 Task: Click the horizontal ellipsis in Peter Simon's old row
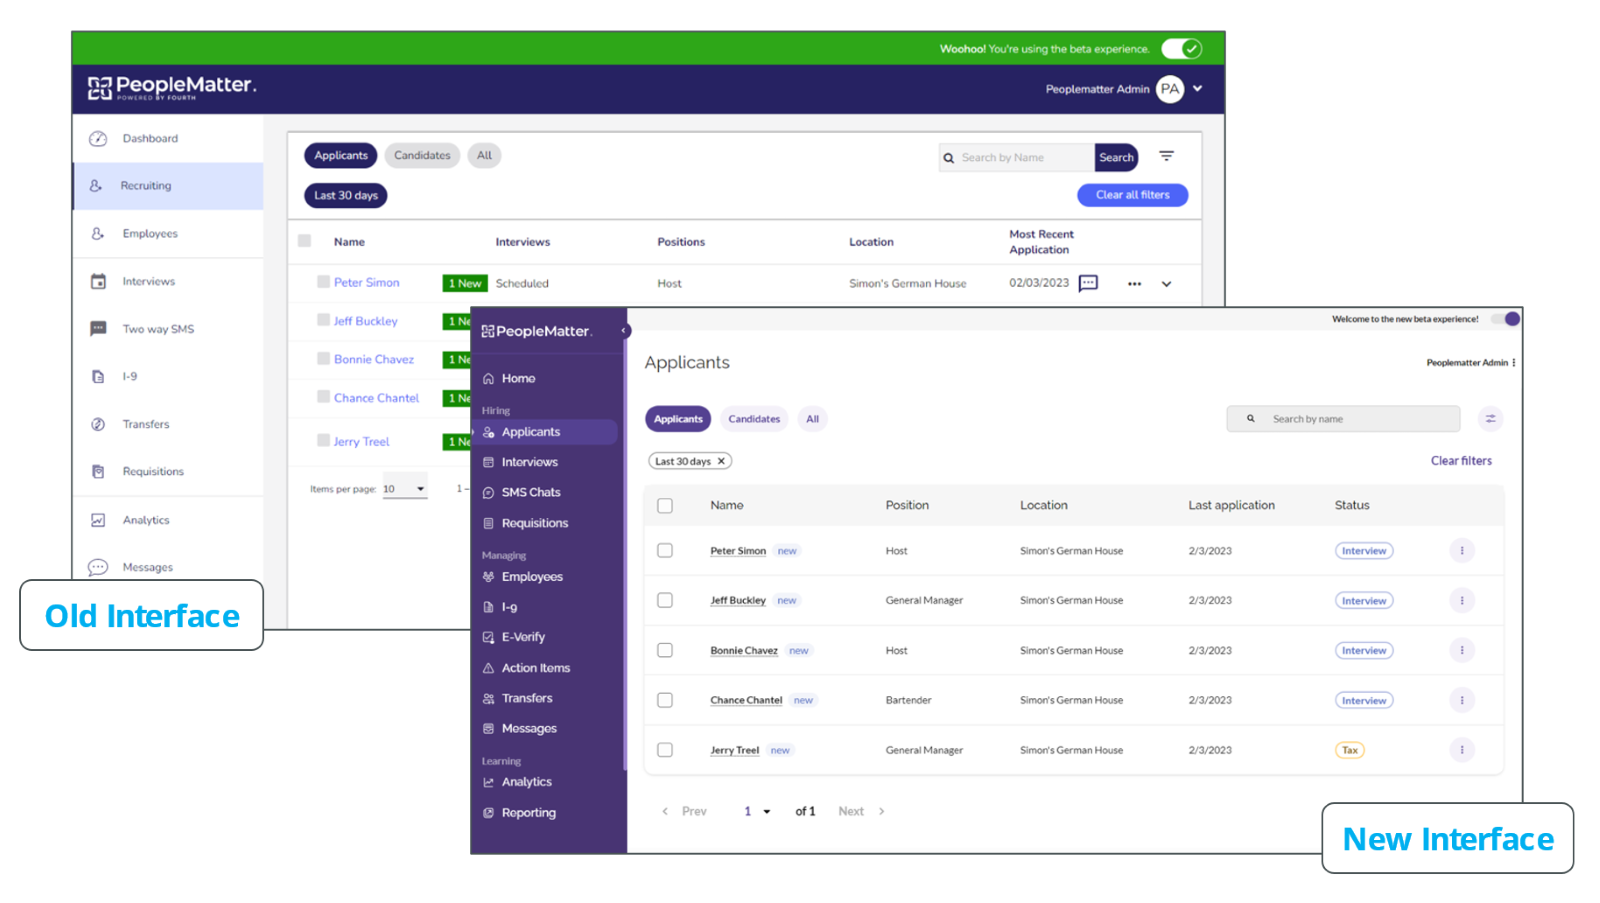click(x=1134, y=284)
